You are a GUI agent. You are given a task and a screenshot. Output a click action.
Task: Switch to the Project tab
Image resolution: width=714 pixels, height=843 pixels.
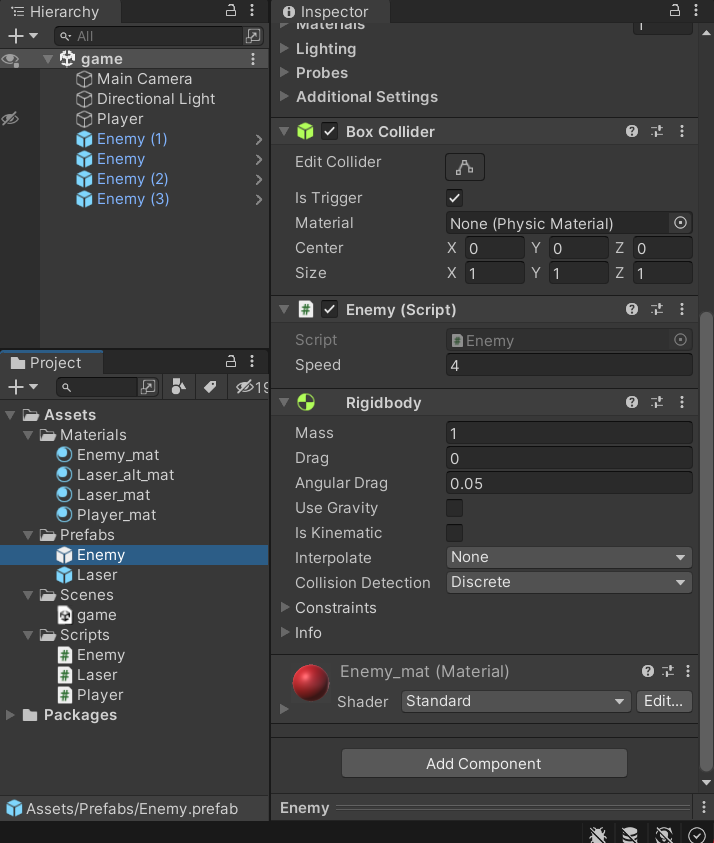[51, 362]
